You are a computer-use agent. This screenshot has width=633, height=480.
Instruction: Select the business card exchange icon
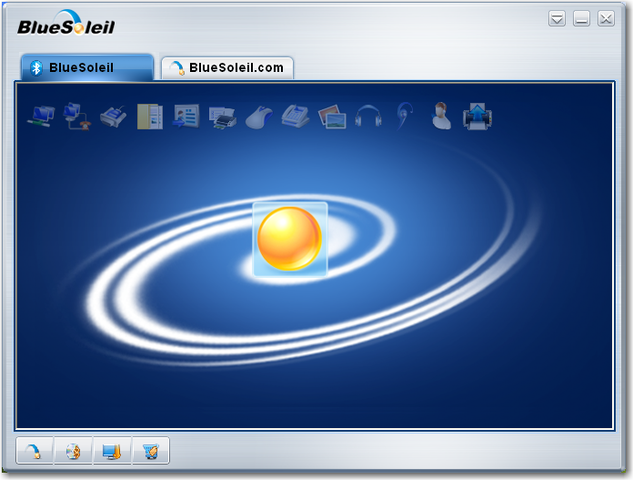click(x=186, y=116)
